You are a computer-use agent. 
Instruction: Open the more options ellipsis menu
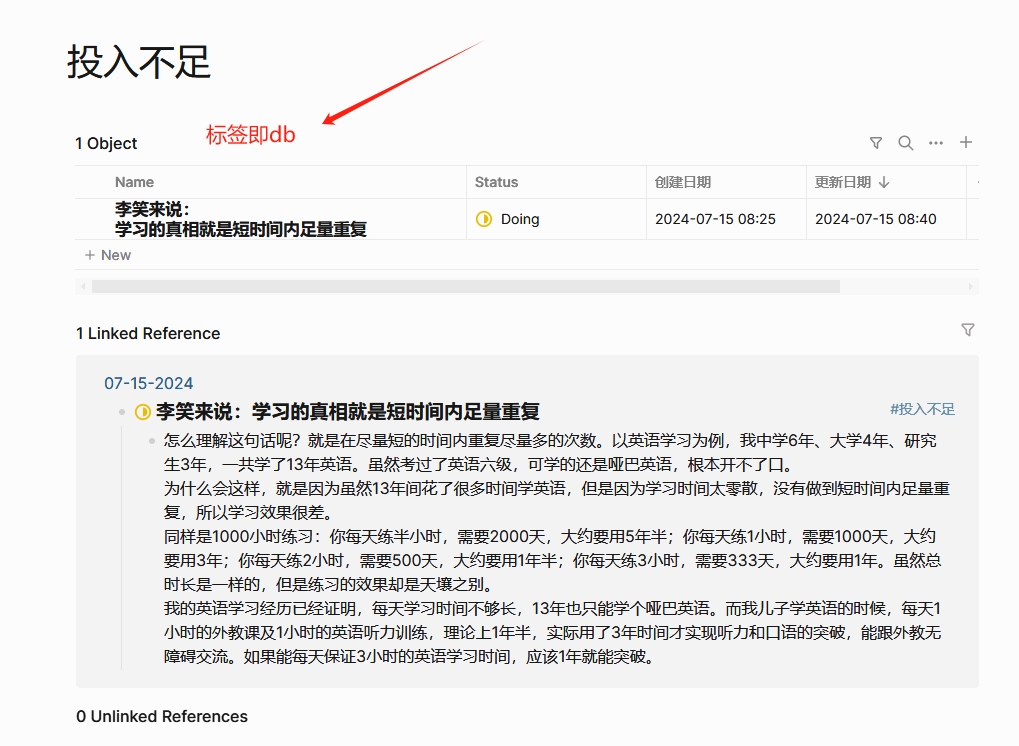935,142
